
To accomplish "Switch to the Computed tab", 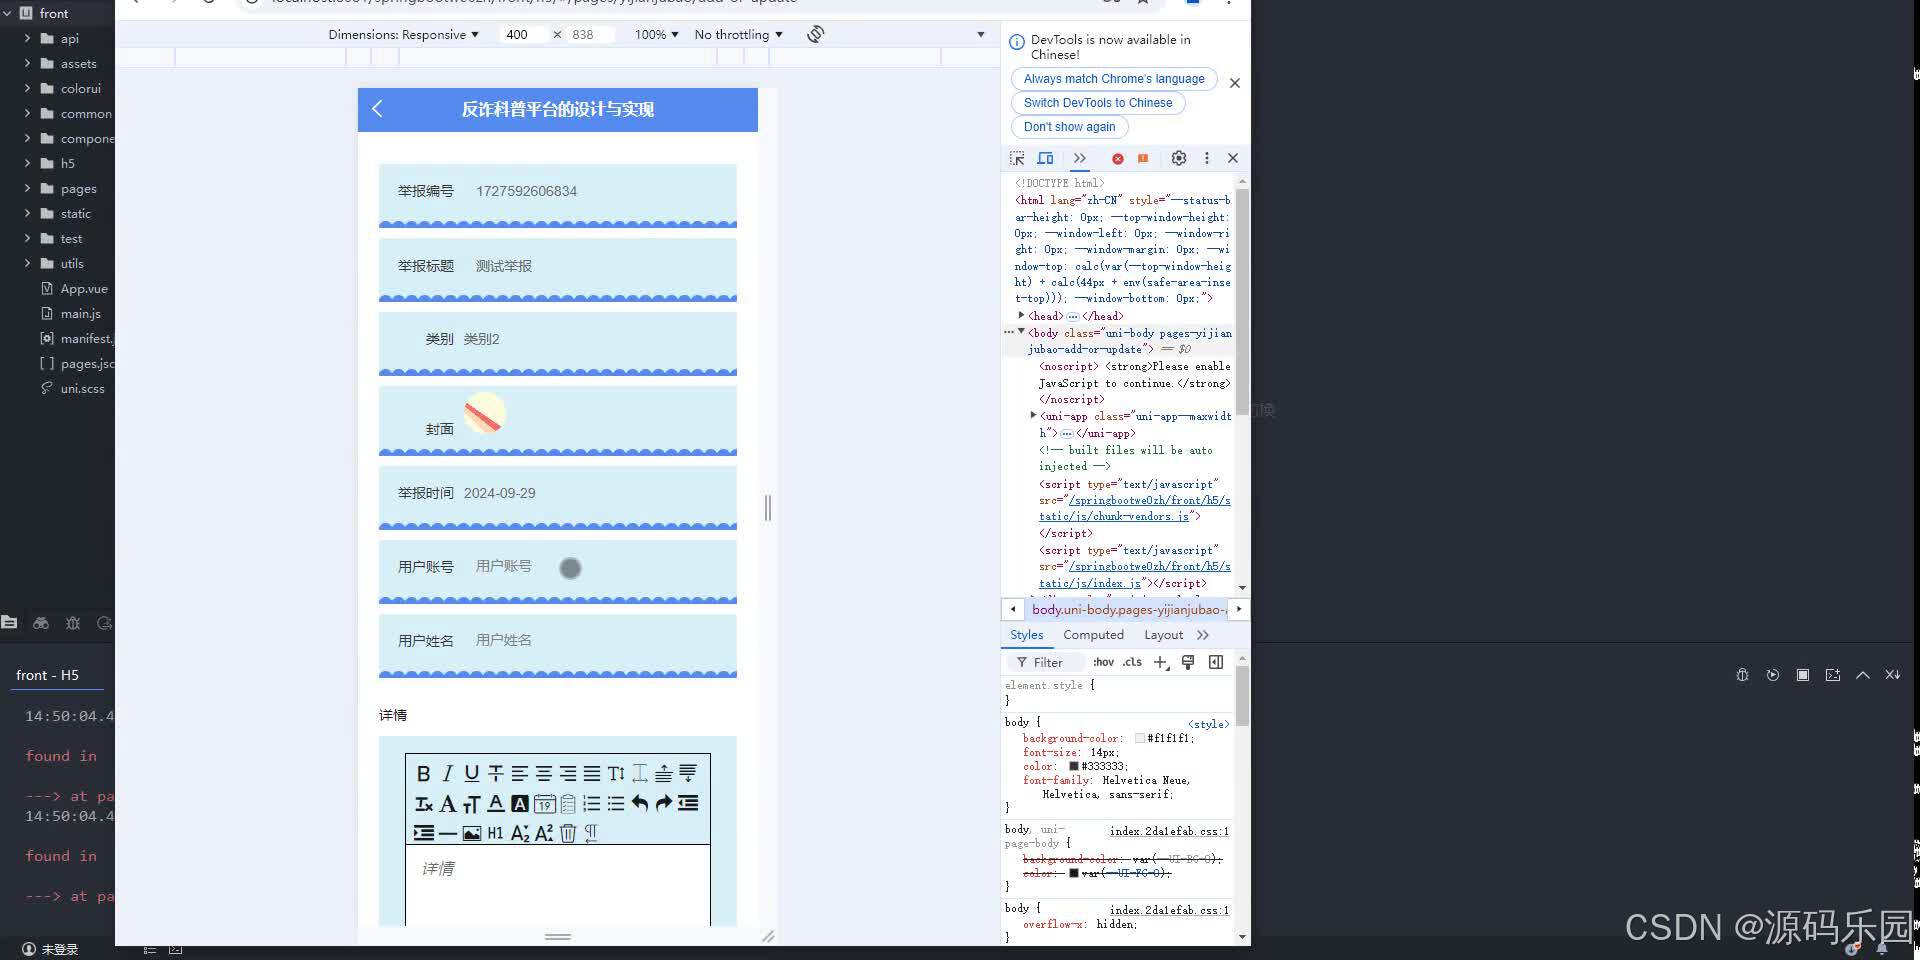I will tap(1093, 634).
